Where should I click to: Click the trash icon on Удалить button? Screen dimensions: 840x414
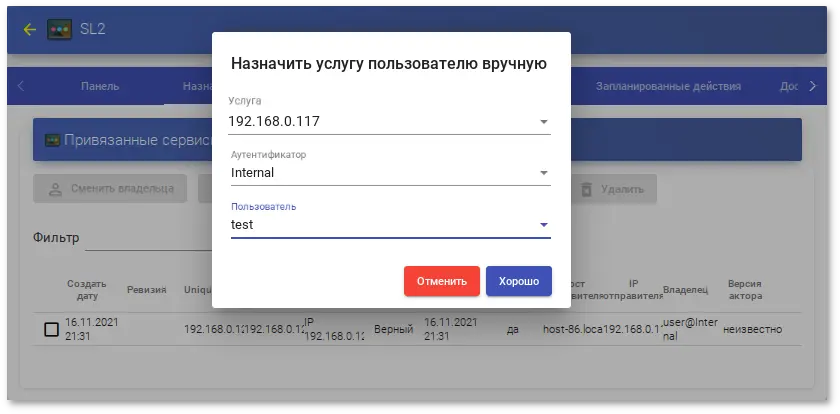(x=587, y=189)
